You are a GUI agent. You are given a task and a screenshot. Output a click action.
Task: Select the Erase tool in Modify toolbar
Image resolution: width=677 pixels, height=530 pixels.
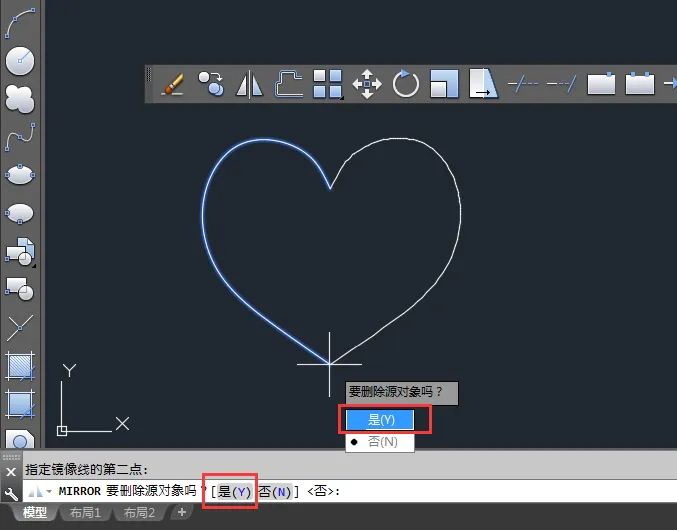click(x=172, y=84)
